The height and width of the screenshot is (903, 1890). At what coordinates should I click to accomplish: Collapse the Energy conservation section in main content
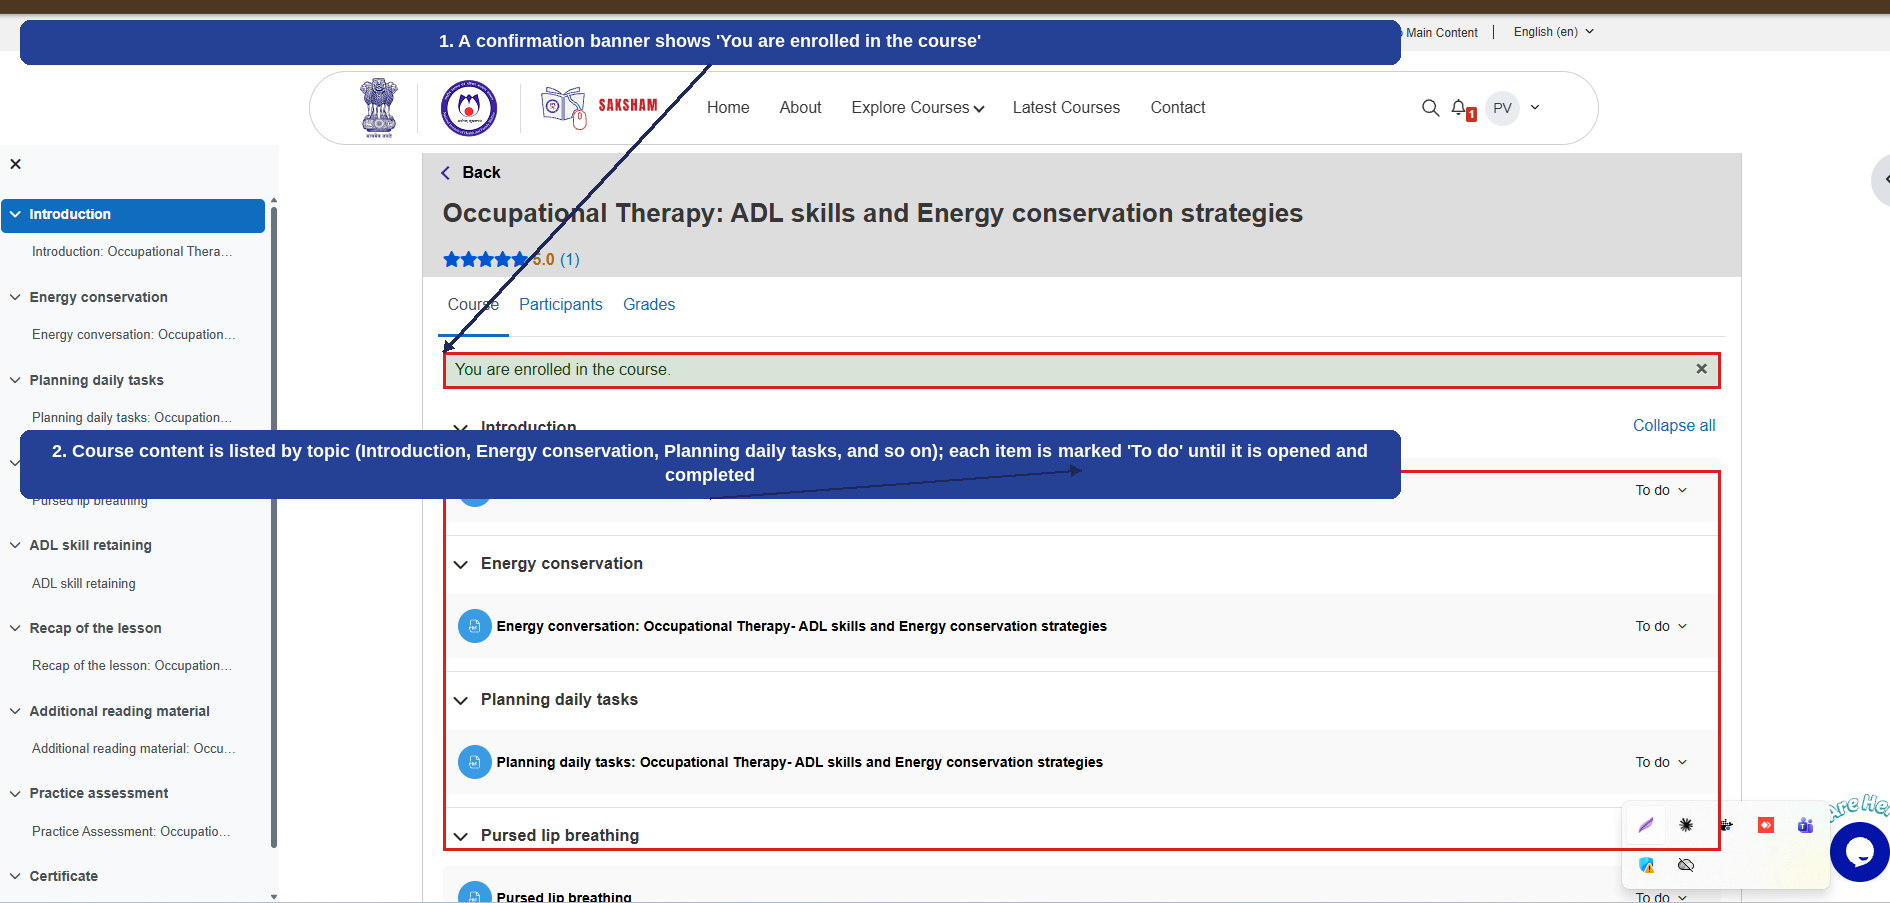(x=461, y=564)
